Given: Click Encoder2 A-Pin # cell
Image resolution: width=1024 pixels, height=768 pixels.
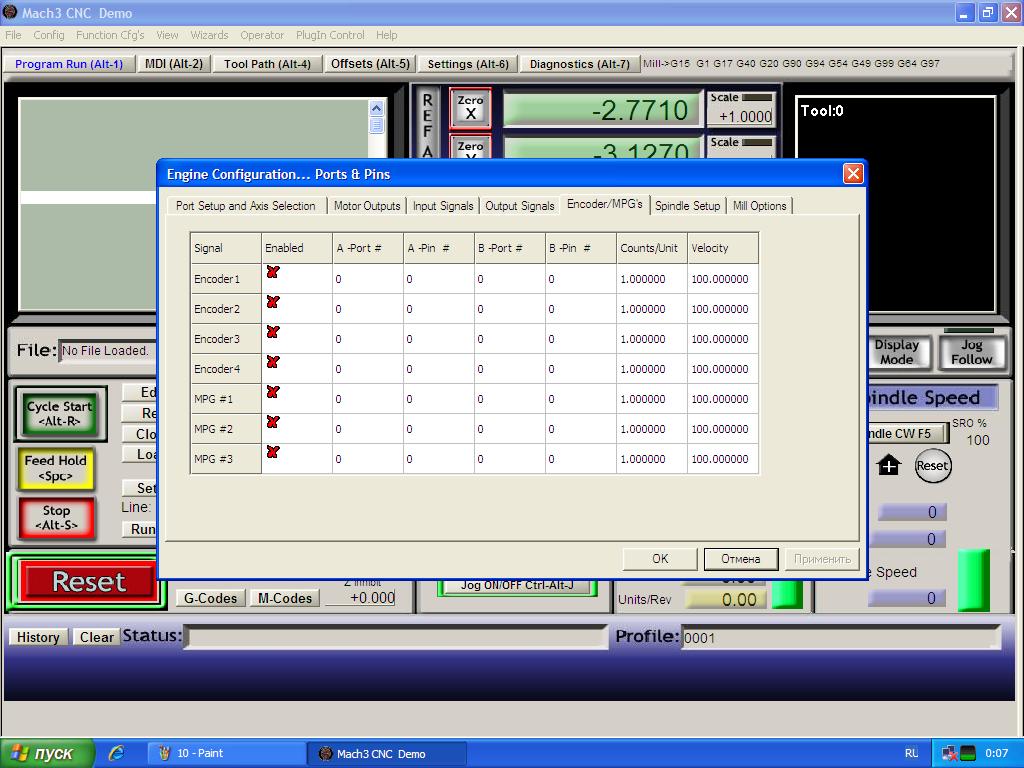Looking at the screenshot, I should pos(439,309).
